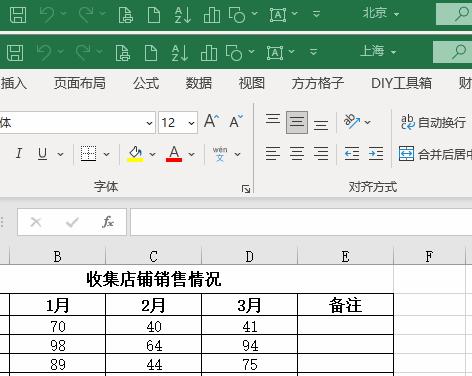472x376 pixels.
Task: Apply red font color
Action: 174,154
